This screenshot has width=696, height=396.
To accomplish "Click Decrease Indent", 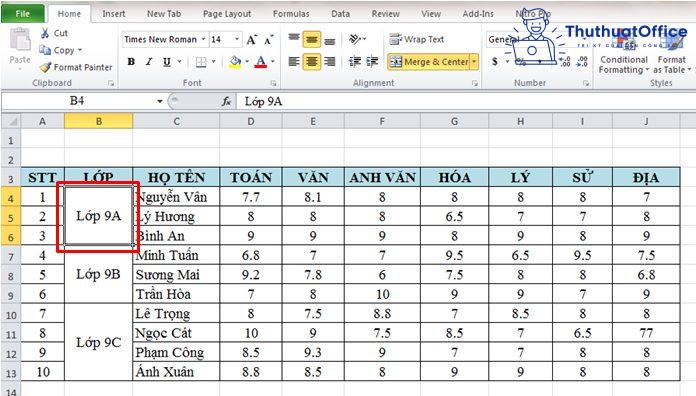I will [355, 62].
